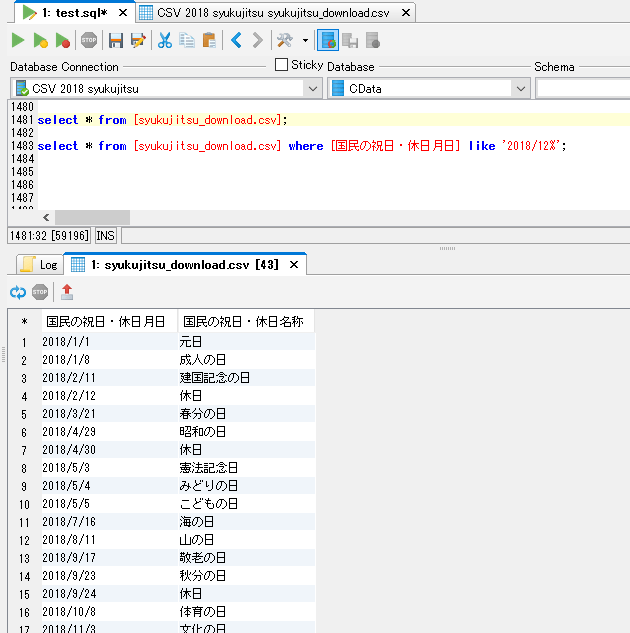Sort by 国民の祝日・休日名称 column header
This screenshot has height=633, width=630.
click(243, 322)
